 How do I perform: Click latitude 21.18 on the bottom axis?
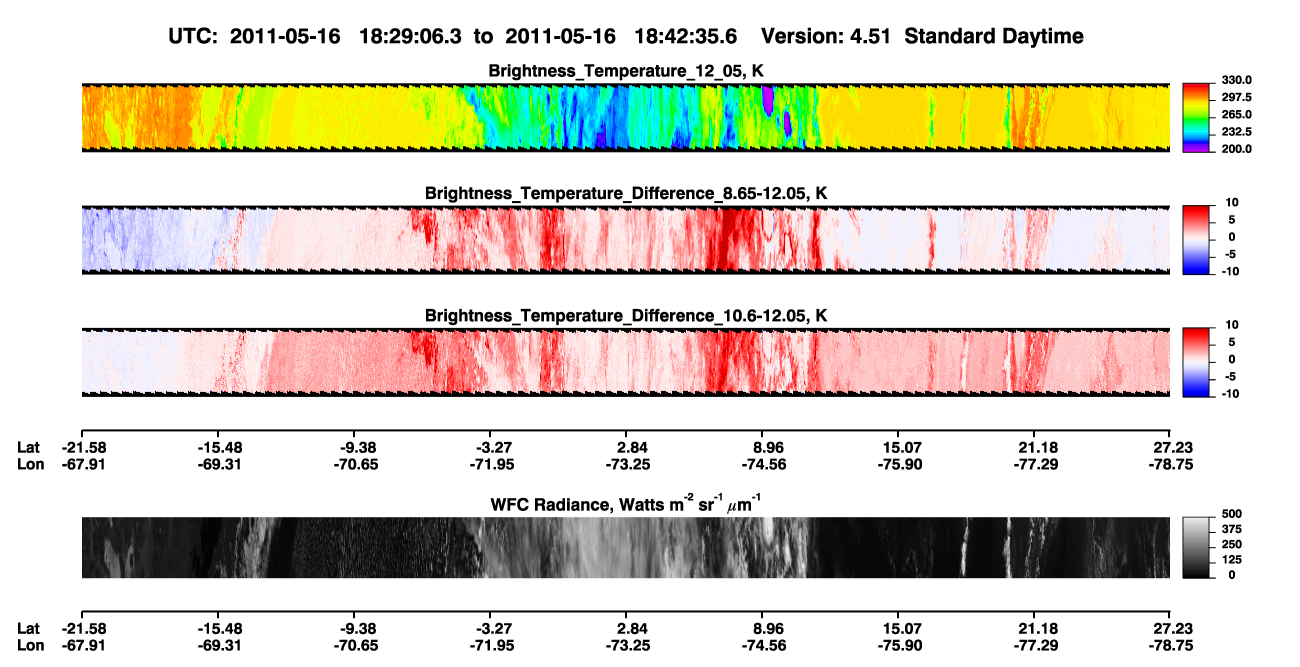(1038, 629)
